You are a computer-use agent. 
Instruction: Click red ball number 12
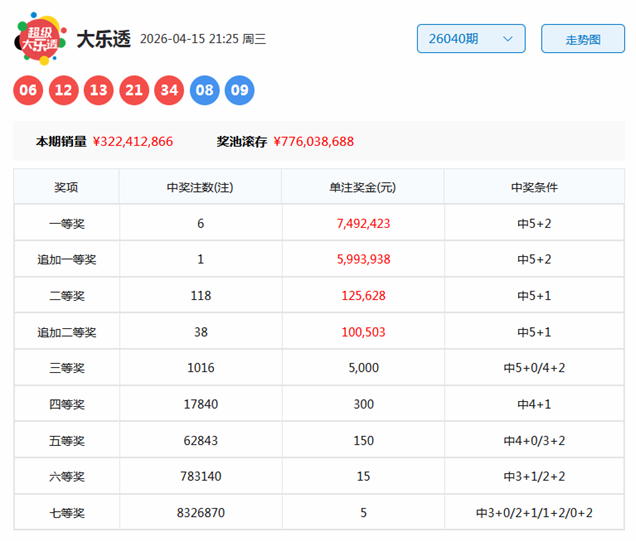[x=64, y=91]
